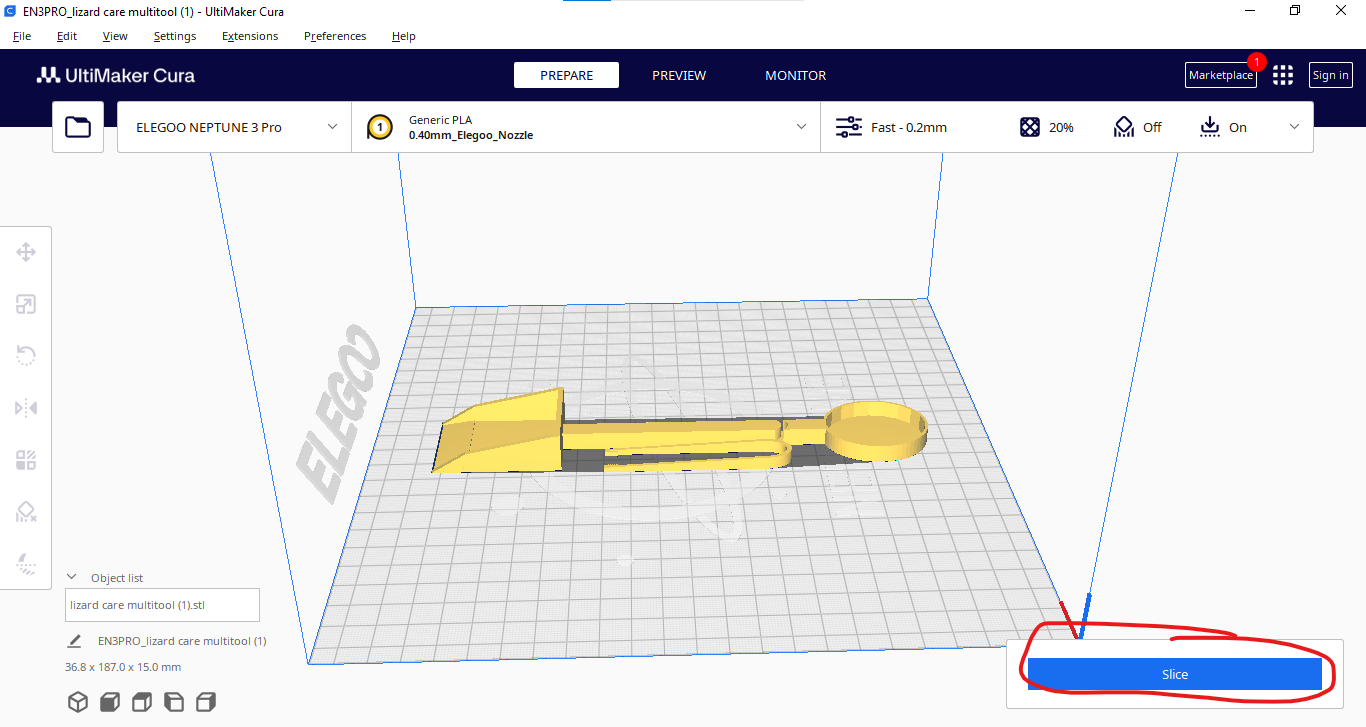This screenshot has width=1366, height=727.
Task: Collapse the Object list section
Action: click(72, 577)
